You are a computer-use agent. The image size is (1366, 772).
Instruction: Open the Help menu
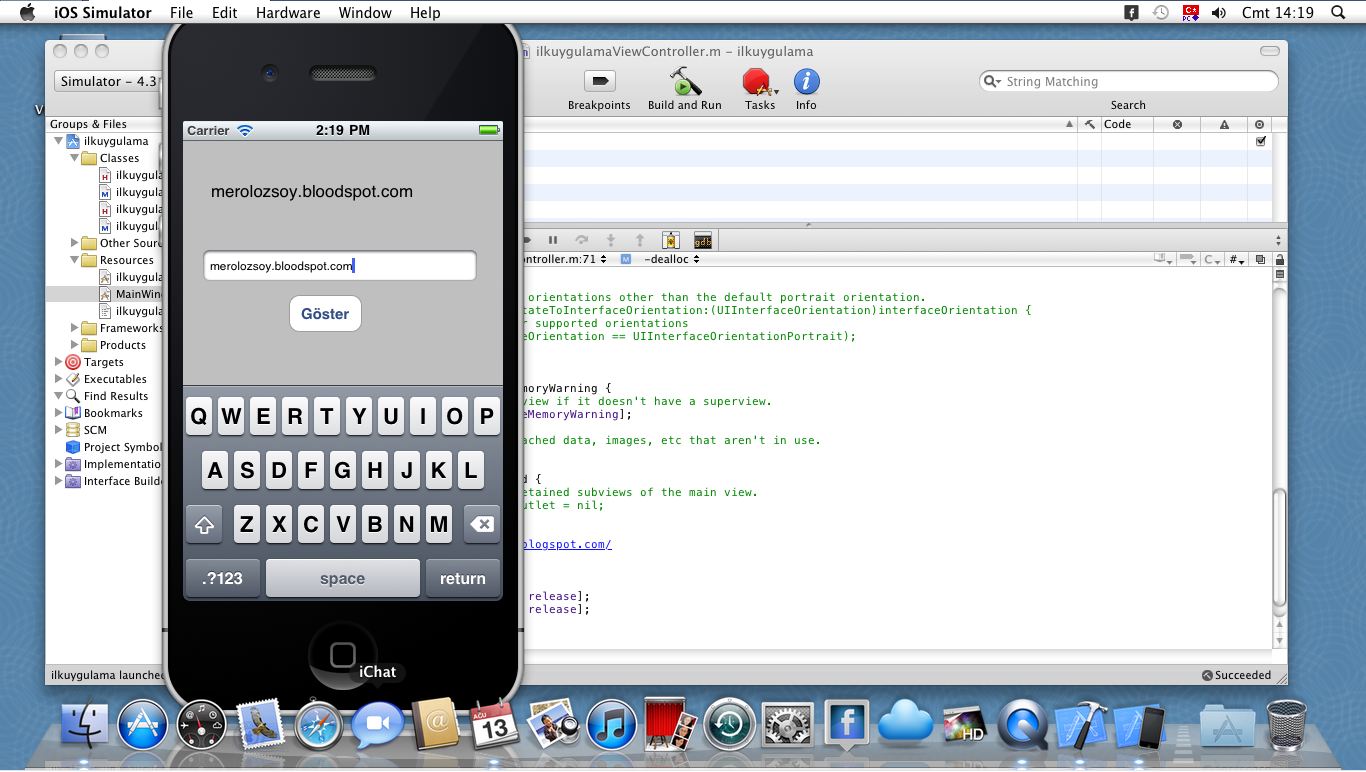click(425, 13)
